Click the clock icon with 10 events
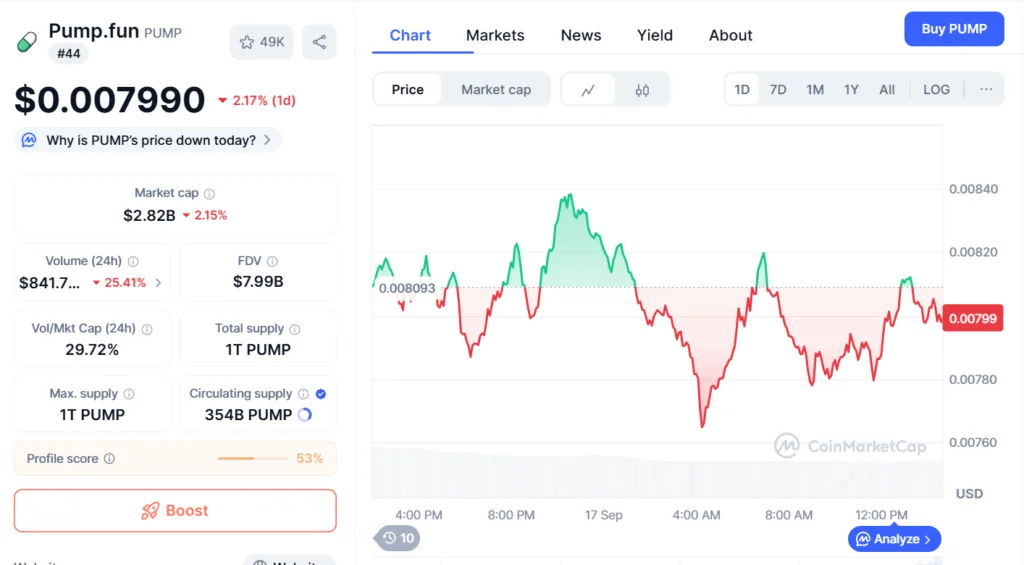The image size is (1024, 565). click(x=390, y=538)
